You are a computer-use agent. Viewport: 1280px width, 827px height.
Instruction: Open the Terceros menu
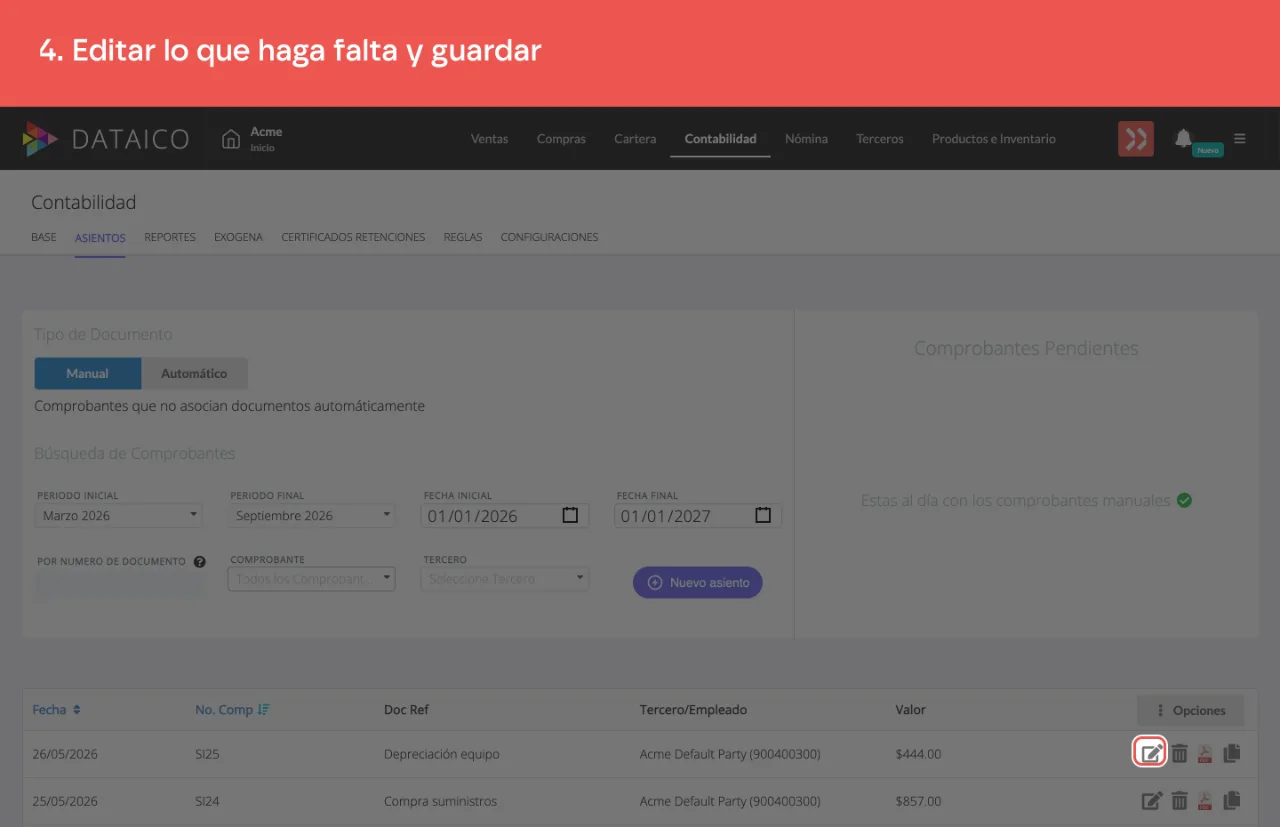click(880, 139)
